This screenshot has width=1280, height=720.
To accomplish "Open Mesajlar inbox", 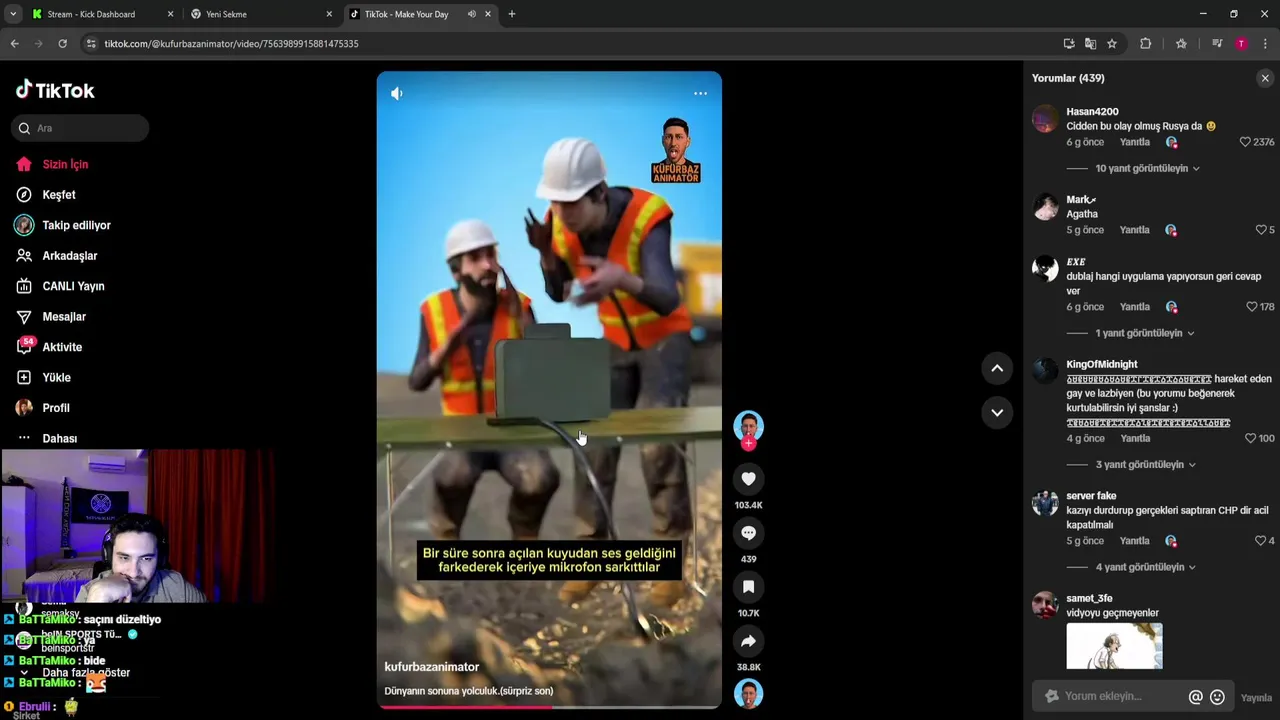I will tap(64, 317).
